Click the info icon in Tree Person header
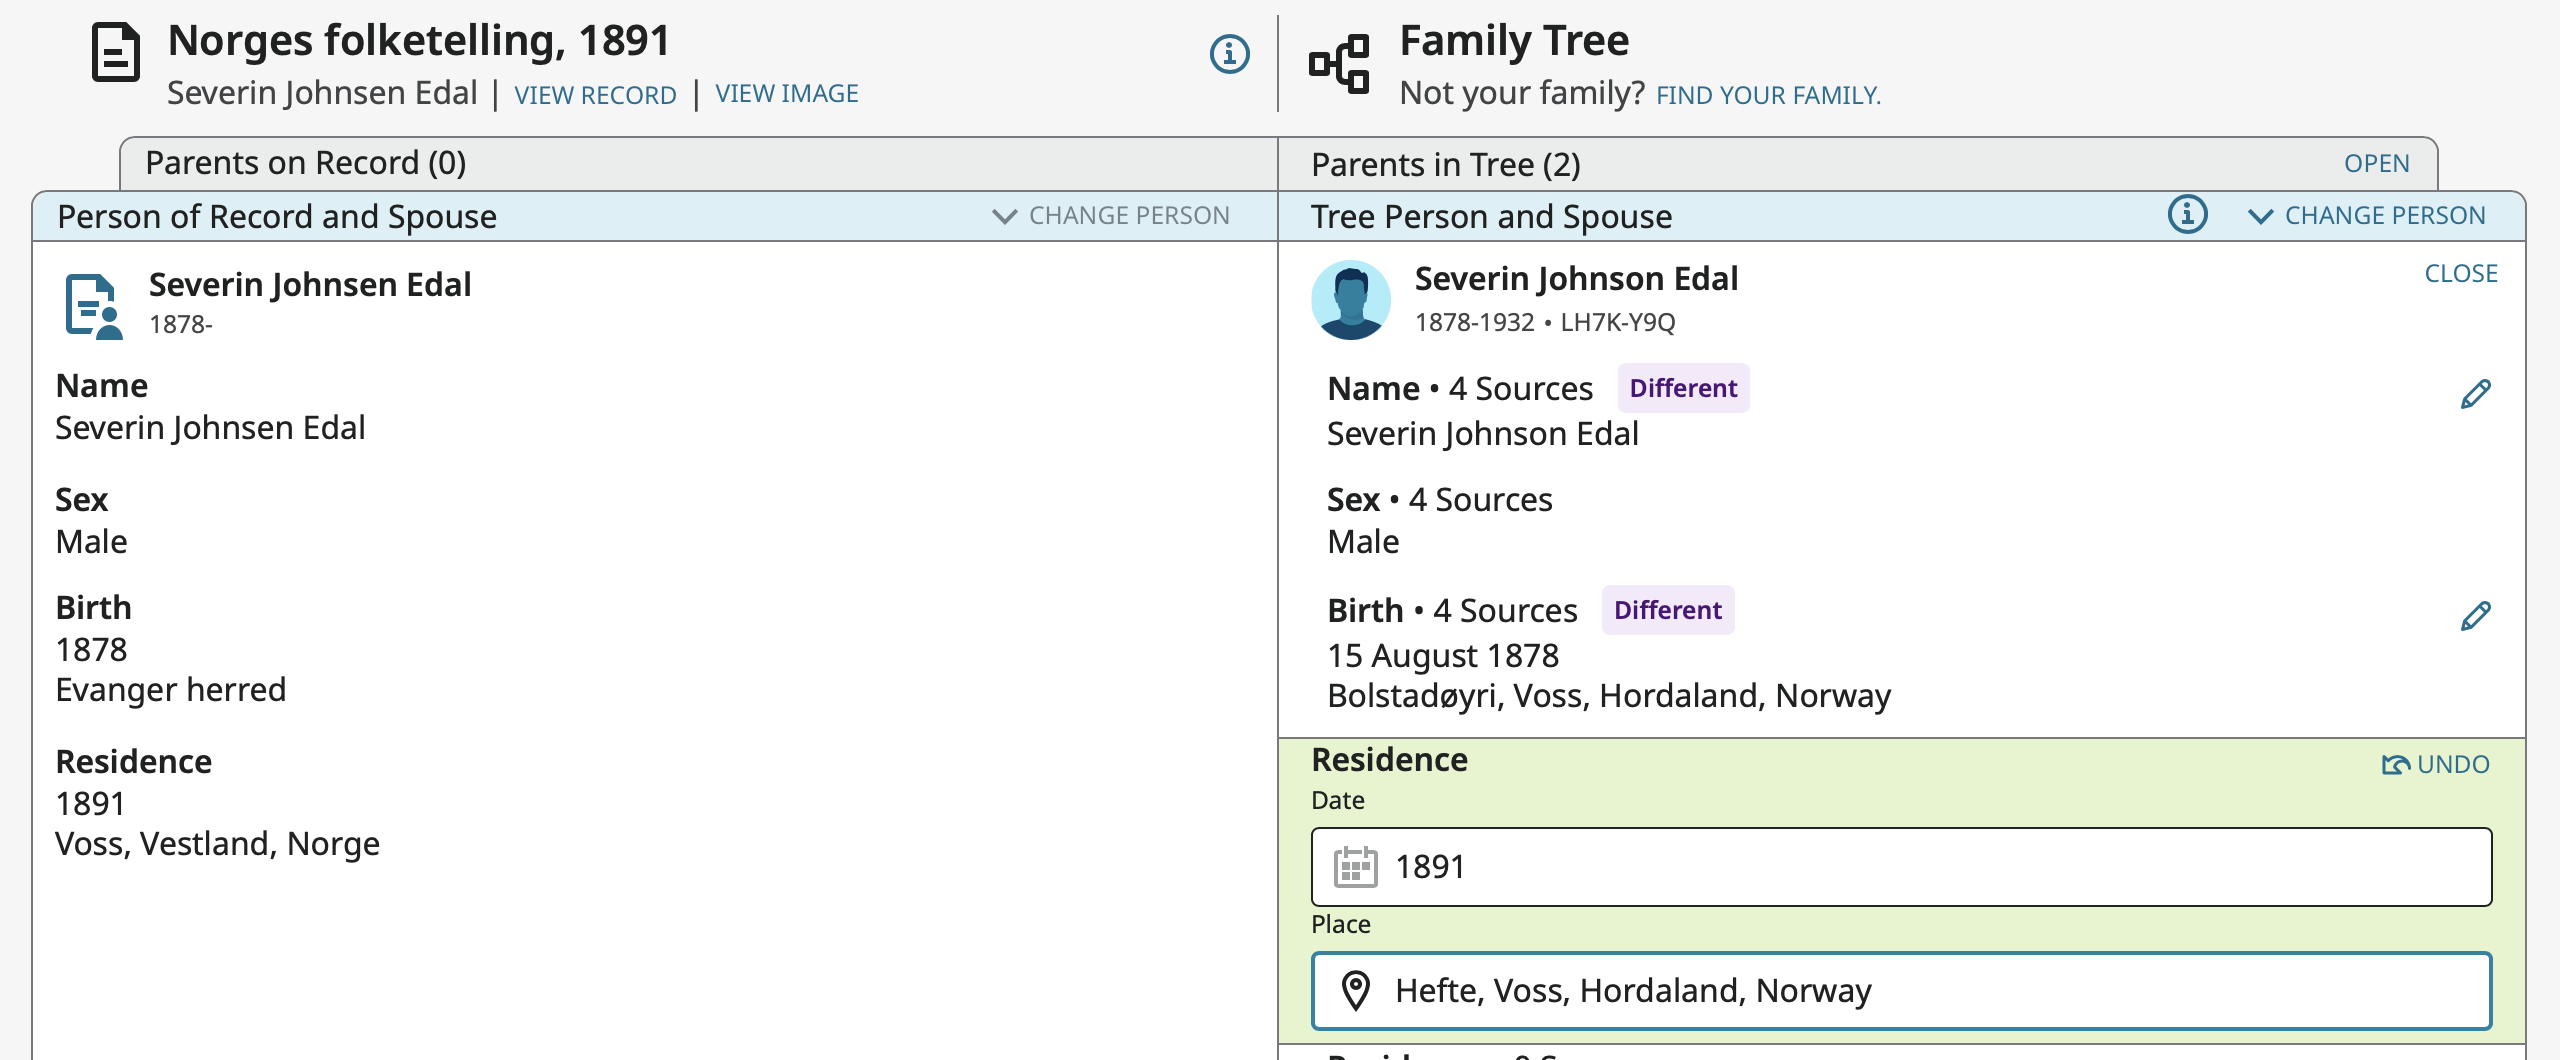 click(2187, 215)
